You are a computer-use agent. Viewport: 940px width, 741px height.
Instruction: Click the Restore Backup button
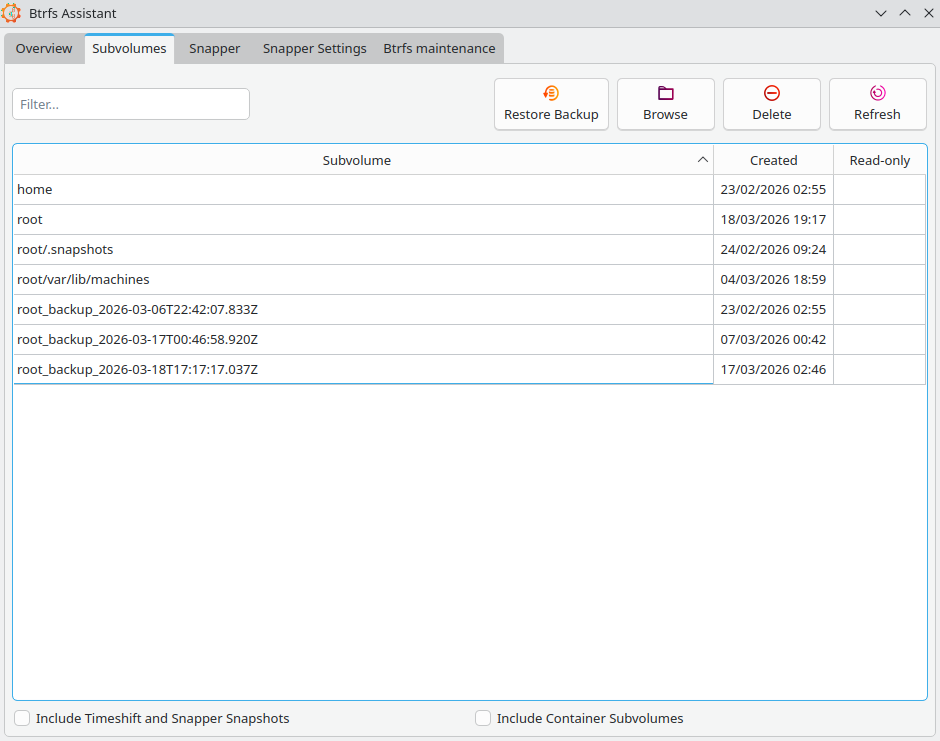(551, 104)
